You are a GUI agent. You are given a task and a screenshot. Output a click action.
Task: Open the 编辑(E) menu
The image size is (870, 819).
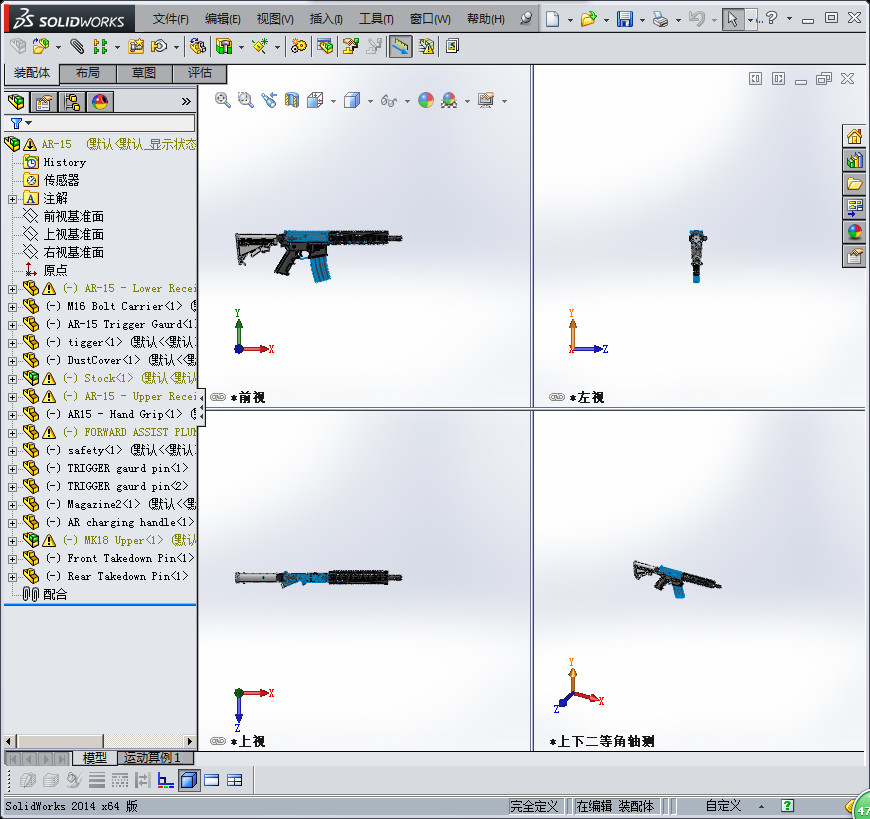click(222, 19)
